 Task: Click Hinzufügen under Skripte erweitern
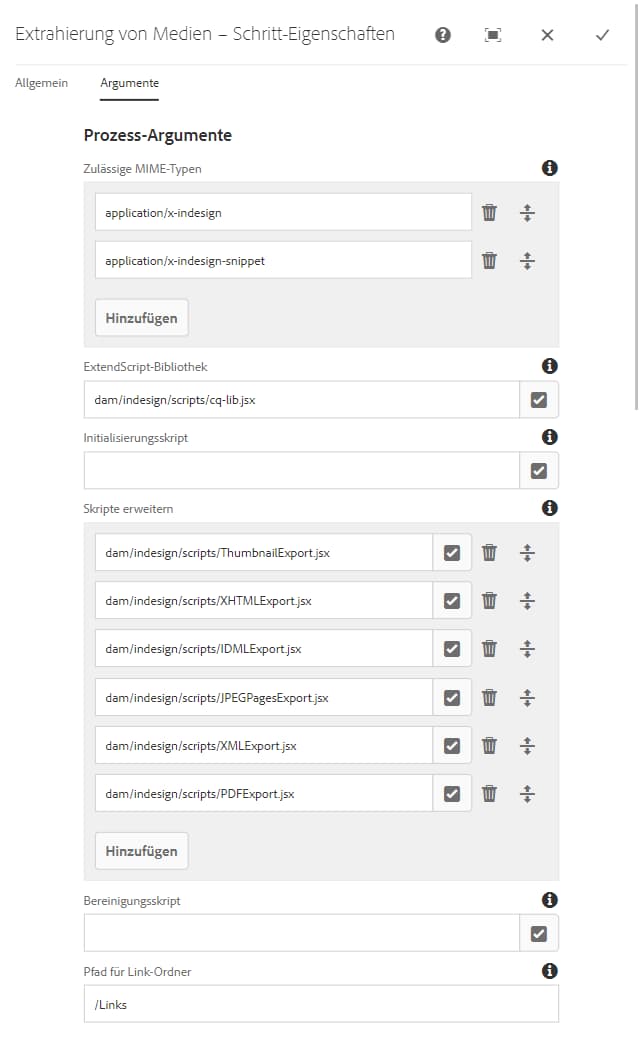(141, 850)
